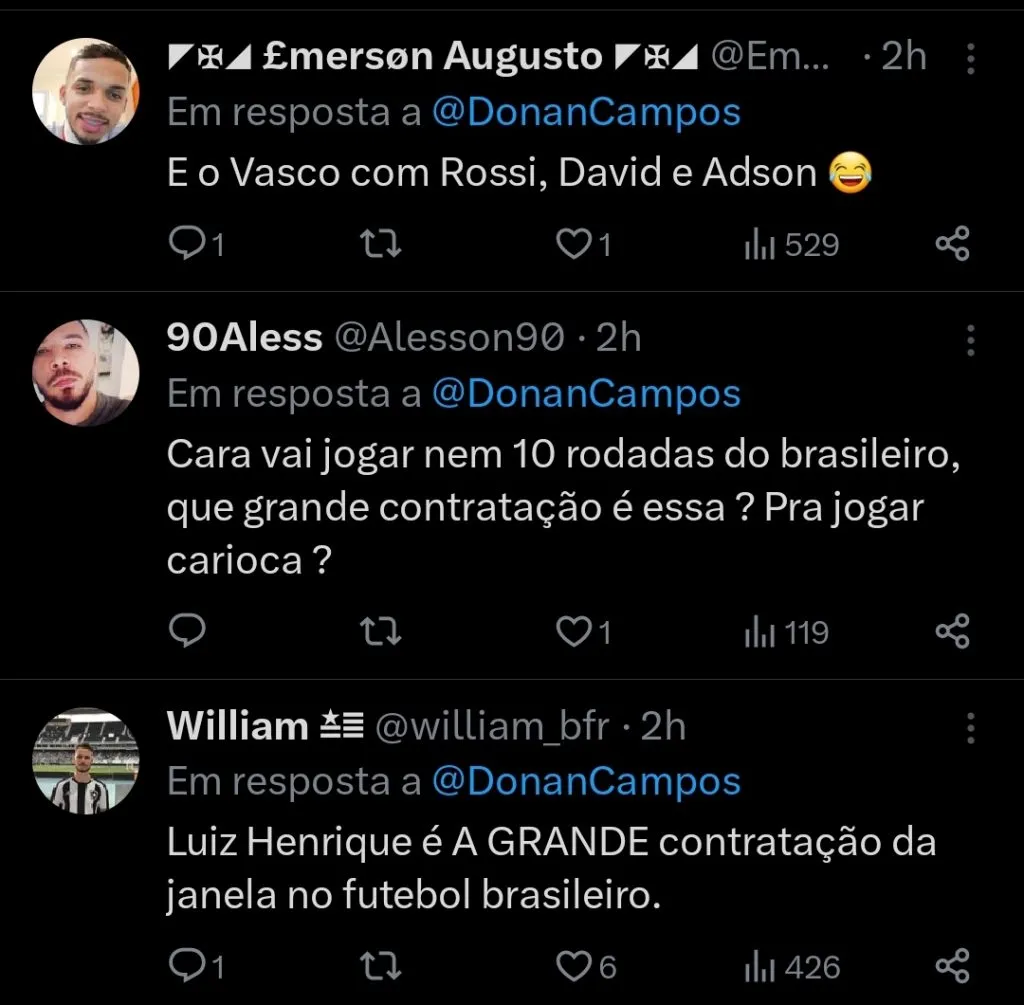Retweet 90Aless's reply
Image resolution: width=1024 pixels, height=1005 pixels.
coord(380,631)
